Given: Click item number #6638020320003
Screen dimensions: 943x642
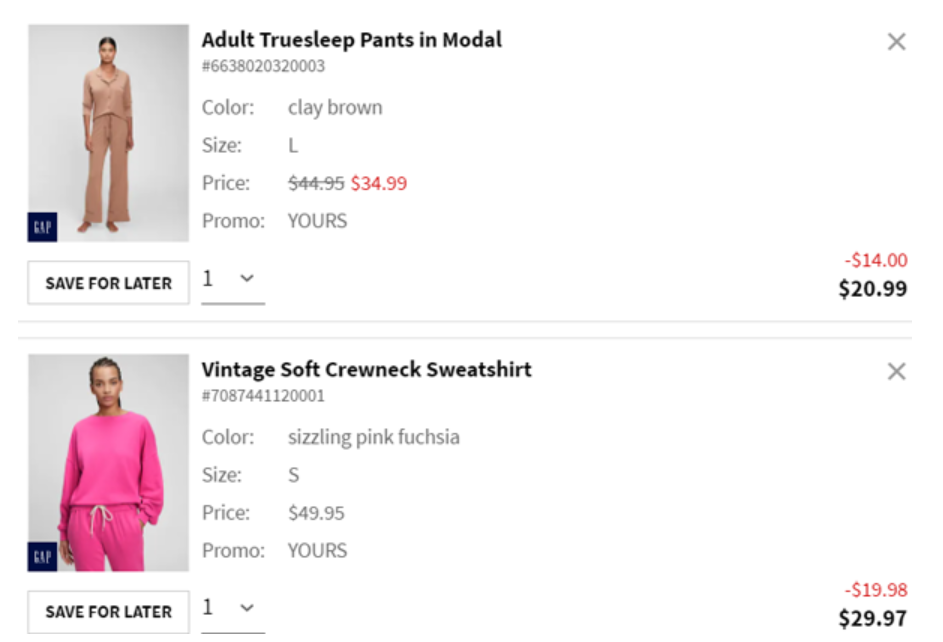Looking at the screenshot, I should point(263,66).
